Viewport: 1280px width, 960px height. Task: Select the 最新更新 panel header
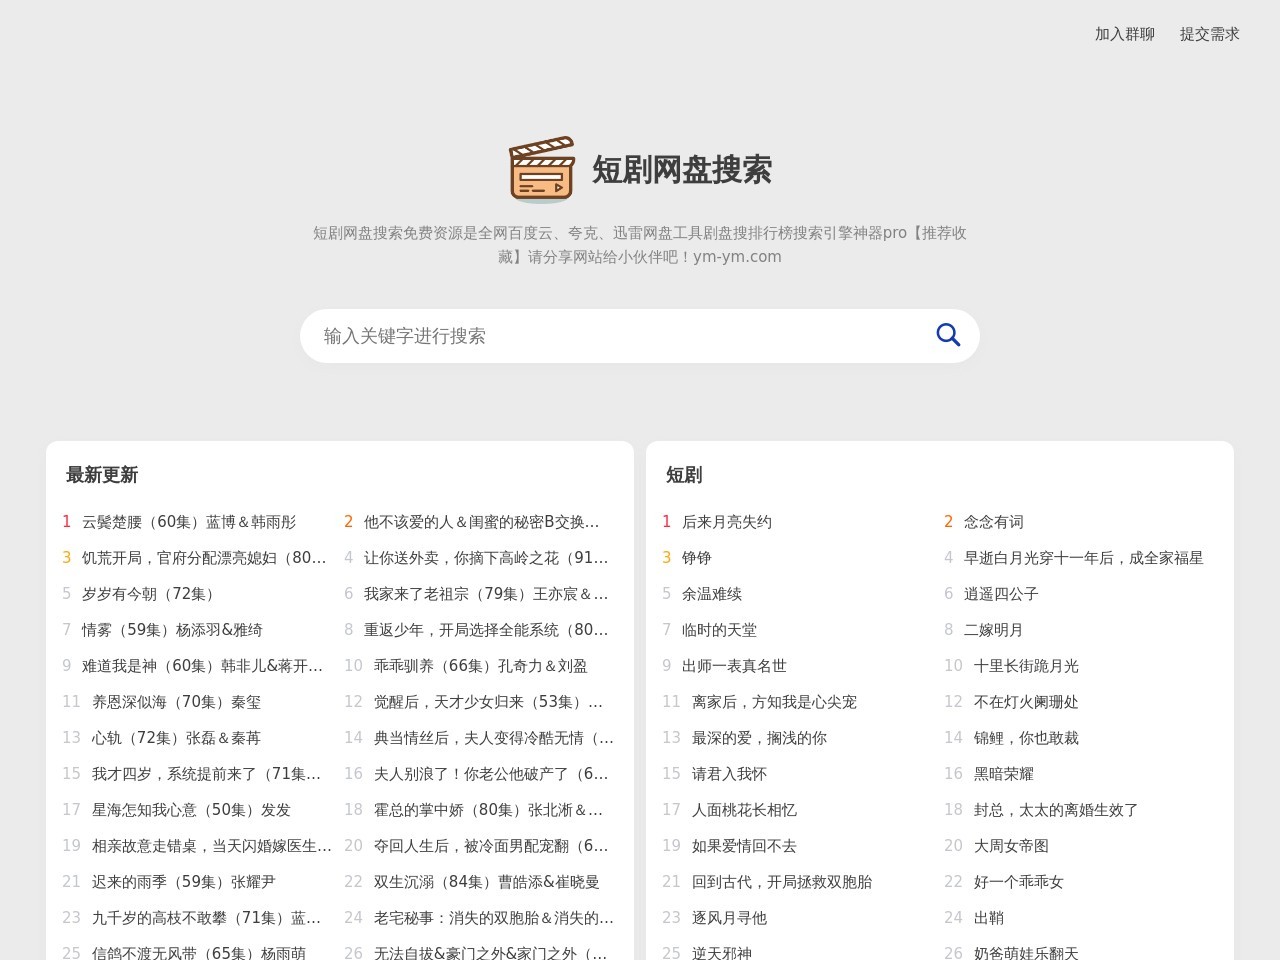coord(101,475)
